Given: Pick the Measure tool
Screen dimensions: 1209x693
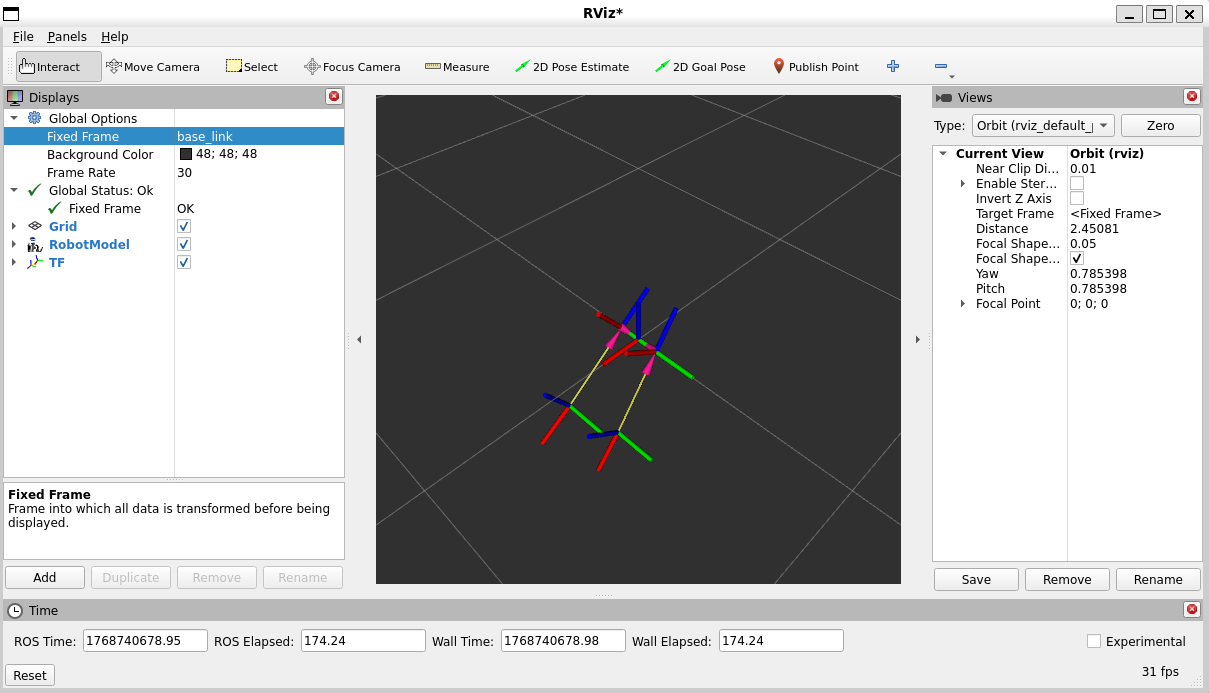Looking at the screenshot, I should click(457, 67).
